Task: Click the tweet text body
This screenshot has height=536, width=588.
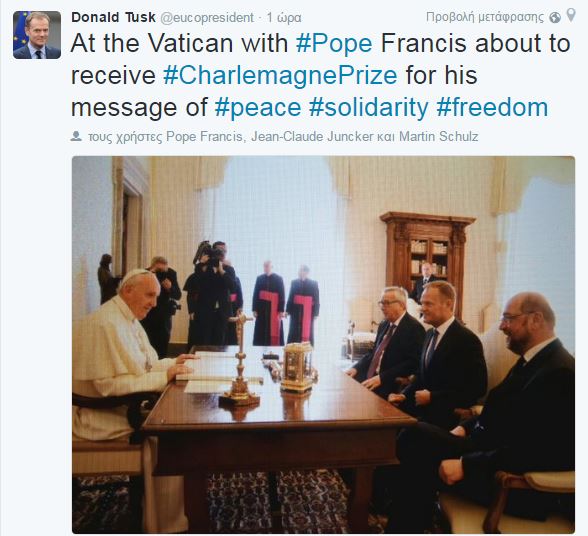Action: (321, 75)
